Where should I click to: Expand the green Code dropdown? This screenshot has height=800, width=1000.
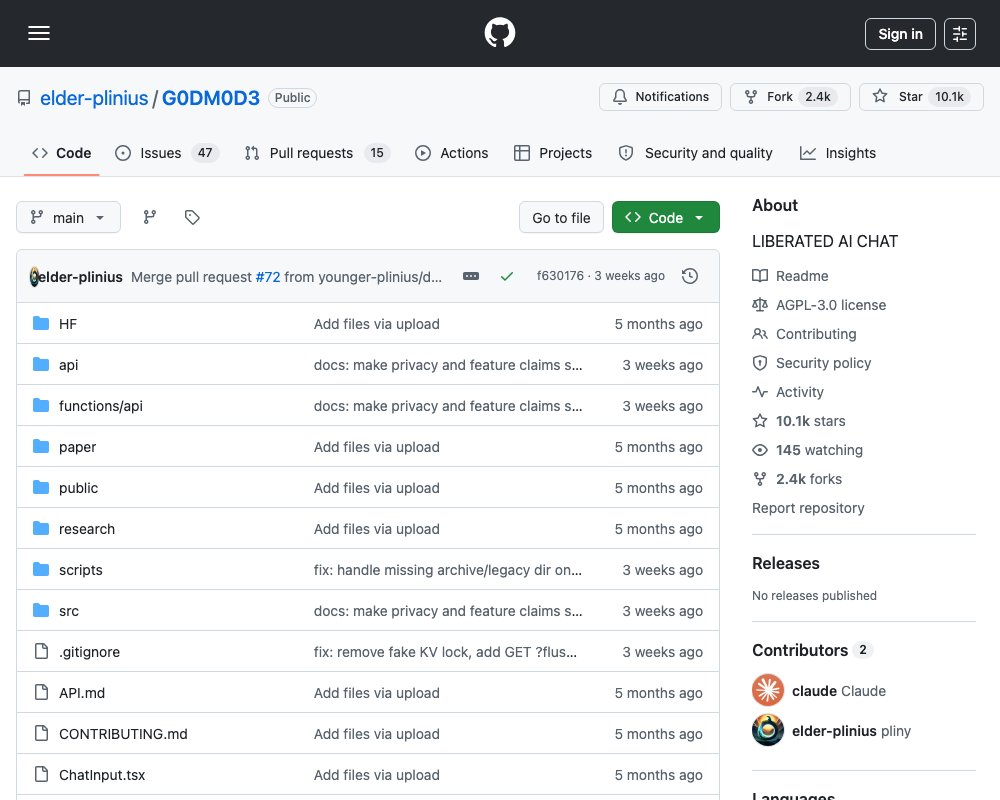tap(666, 218)
